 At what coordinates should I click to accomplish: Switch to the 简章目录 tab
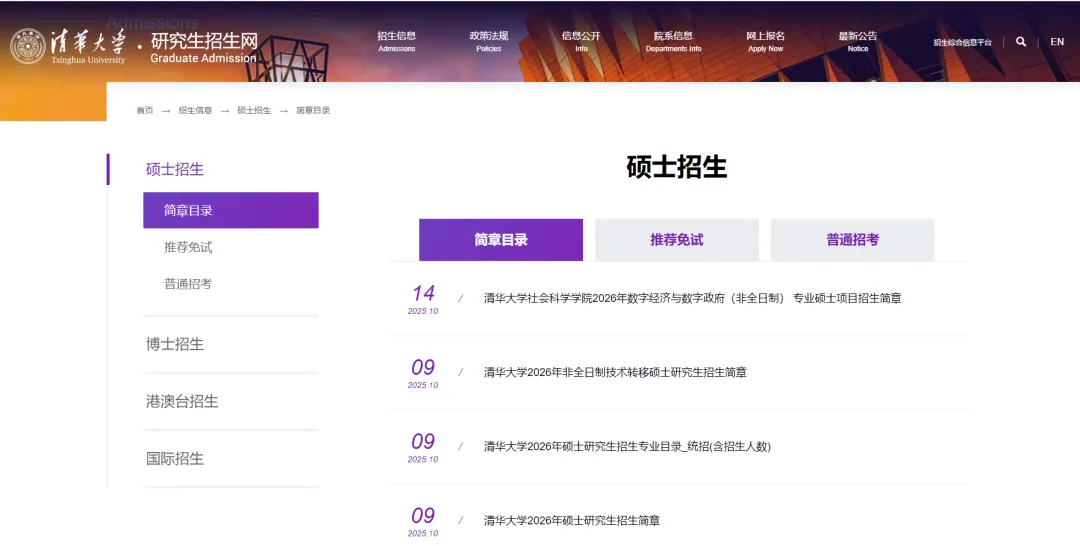point(501,240)
